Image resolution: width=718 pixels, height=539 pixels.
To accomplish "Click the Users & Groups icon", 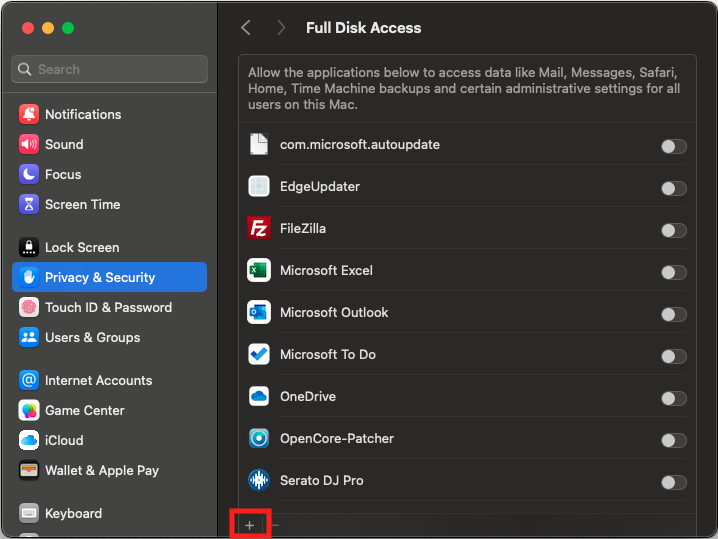I will (29, 338).
